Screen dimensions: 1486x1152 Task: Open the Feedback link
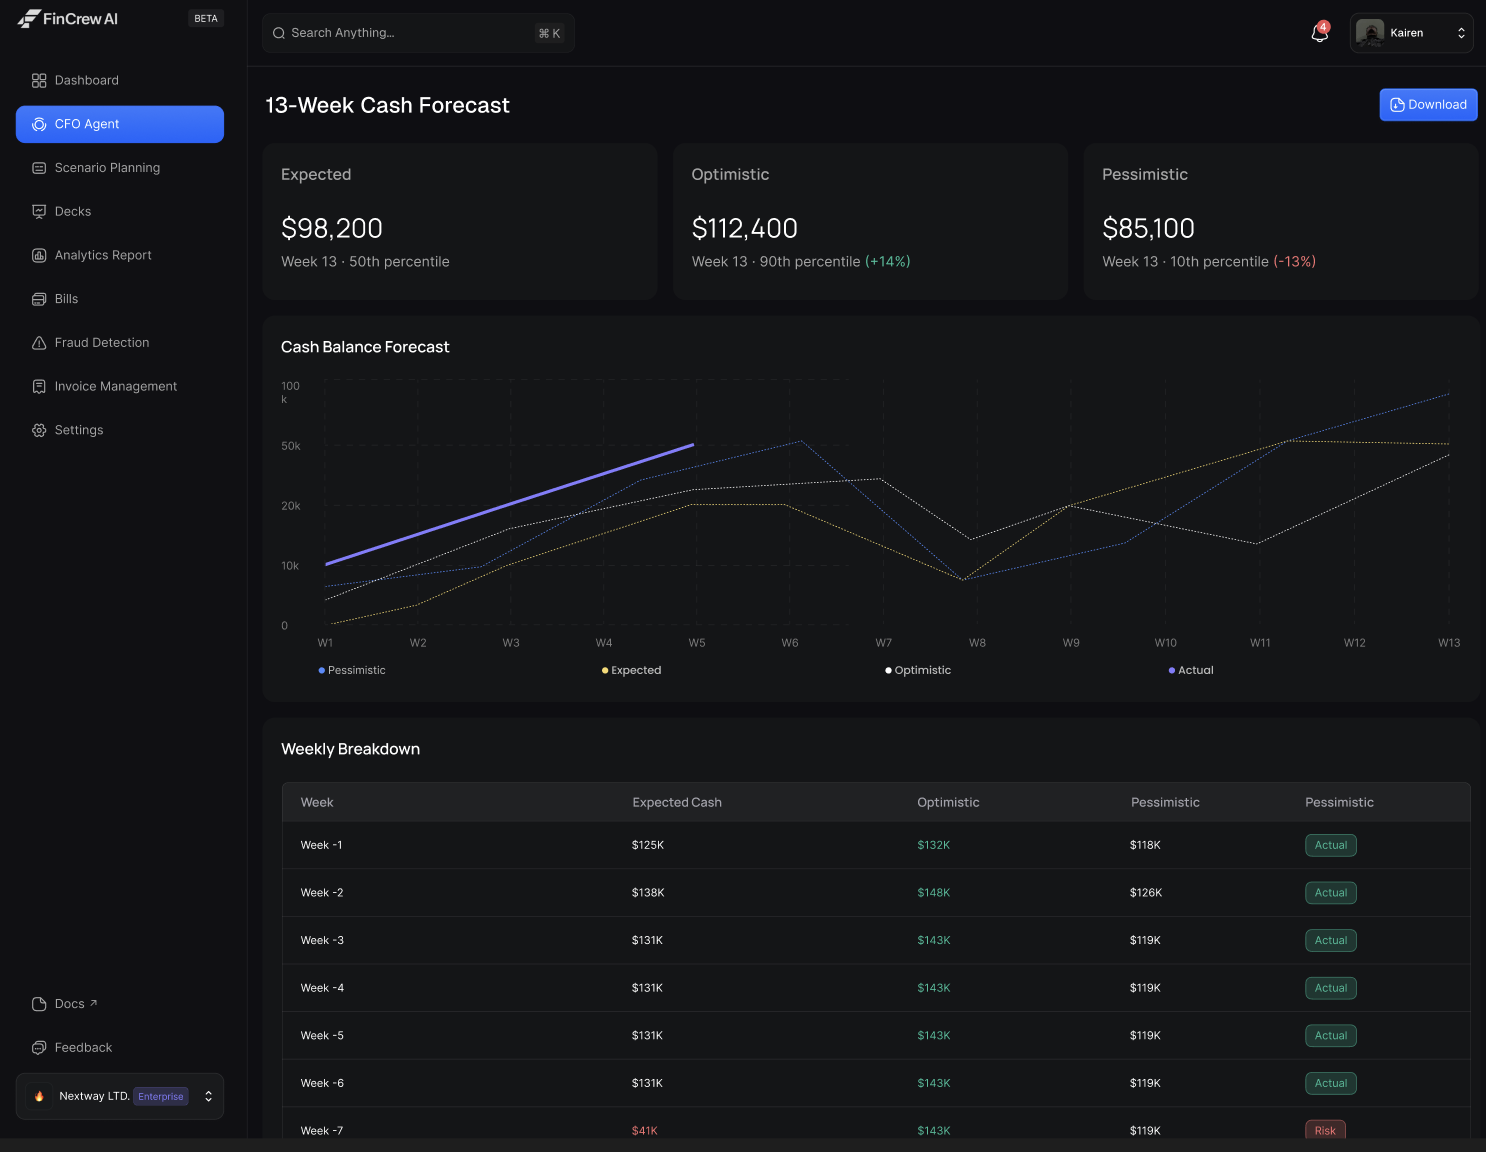(120, 1048)
